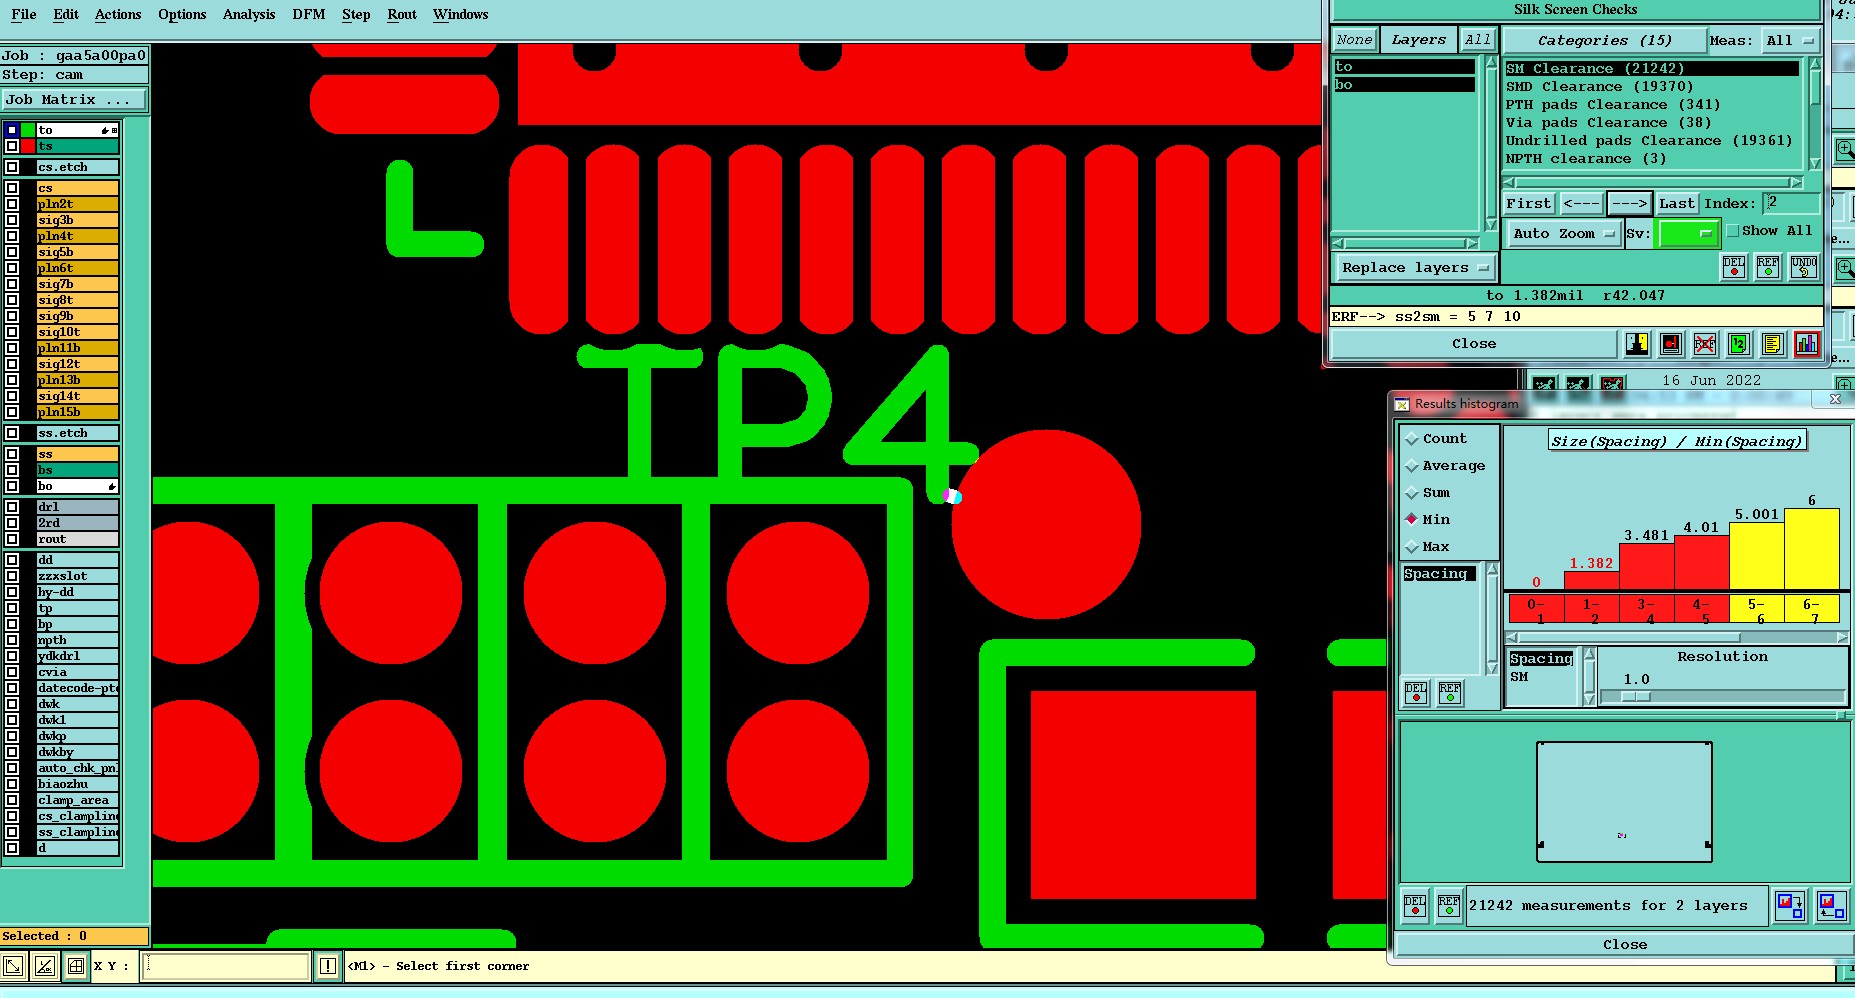Select the Sum radio option

(1412, 493)
